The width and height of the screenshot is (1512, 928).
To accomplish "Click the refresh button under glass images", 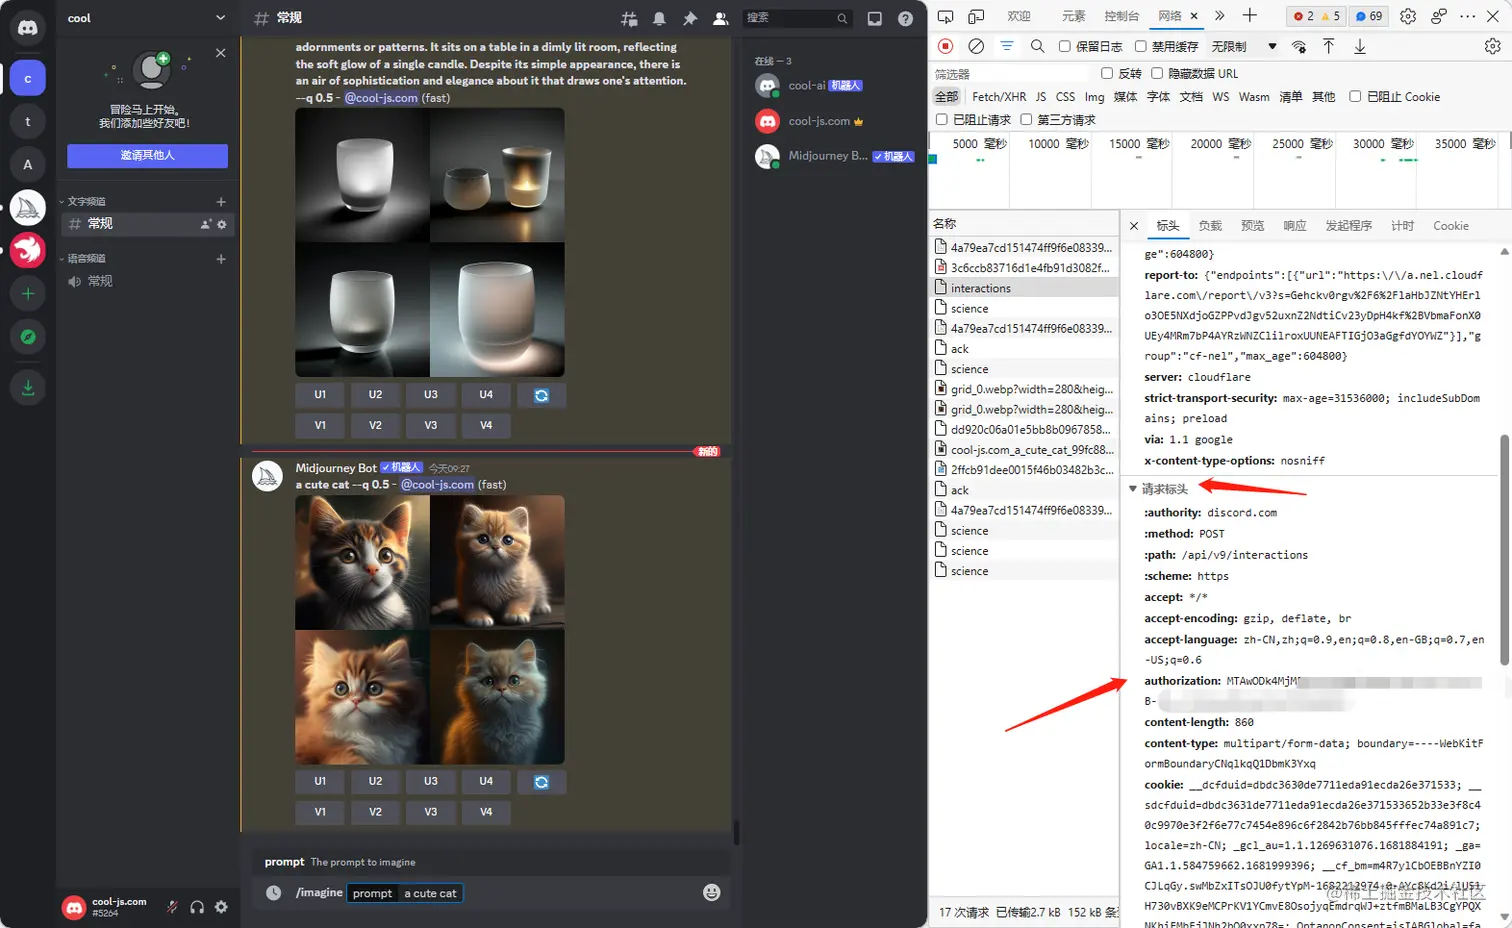I will click(541, 395).
